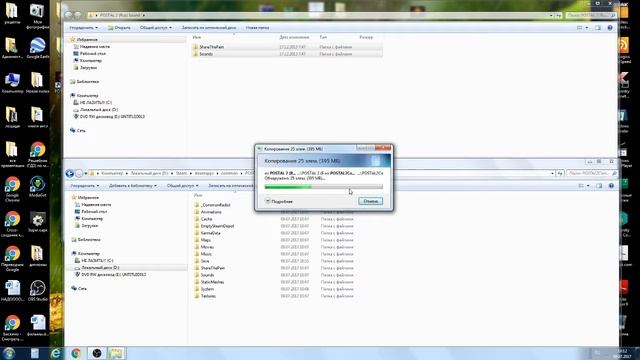
Task: Create Новая папка in the upper window
Action: 257,28
